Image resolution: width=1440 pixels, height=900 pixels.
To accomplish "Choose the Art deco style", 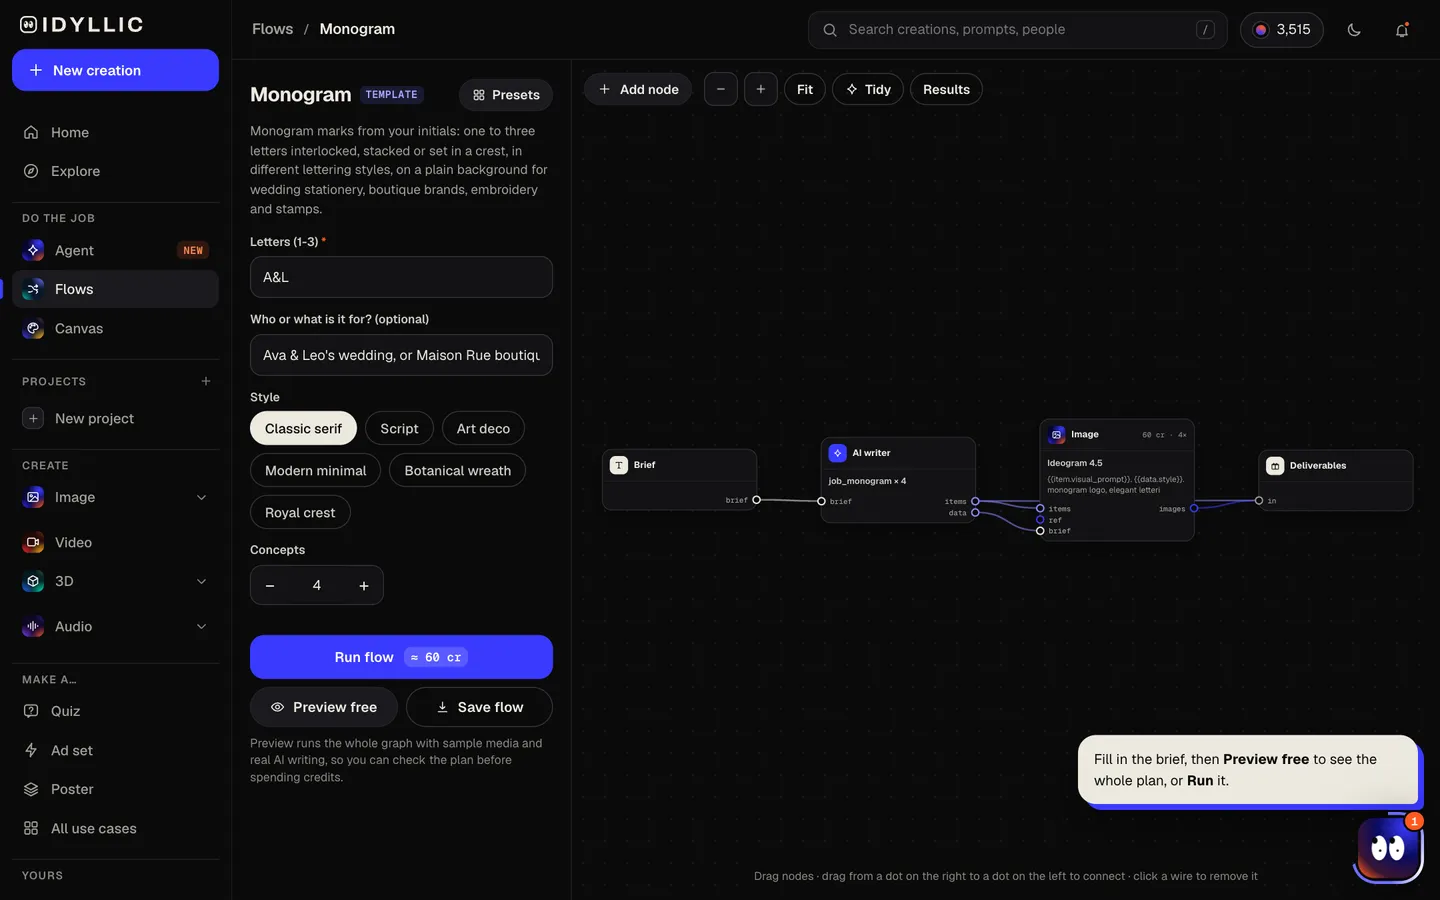I will coord(483,428).
